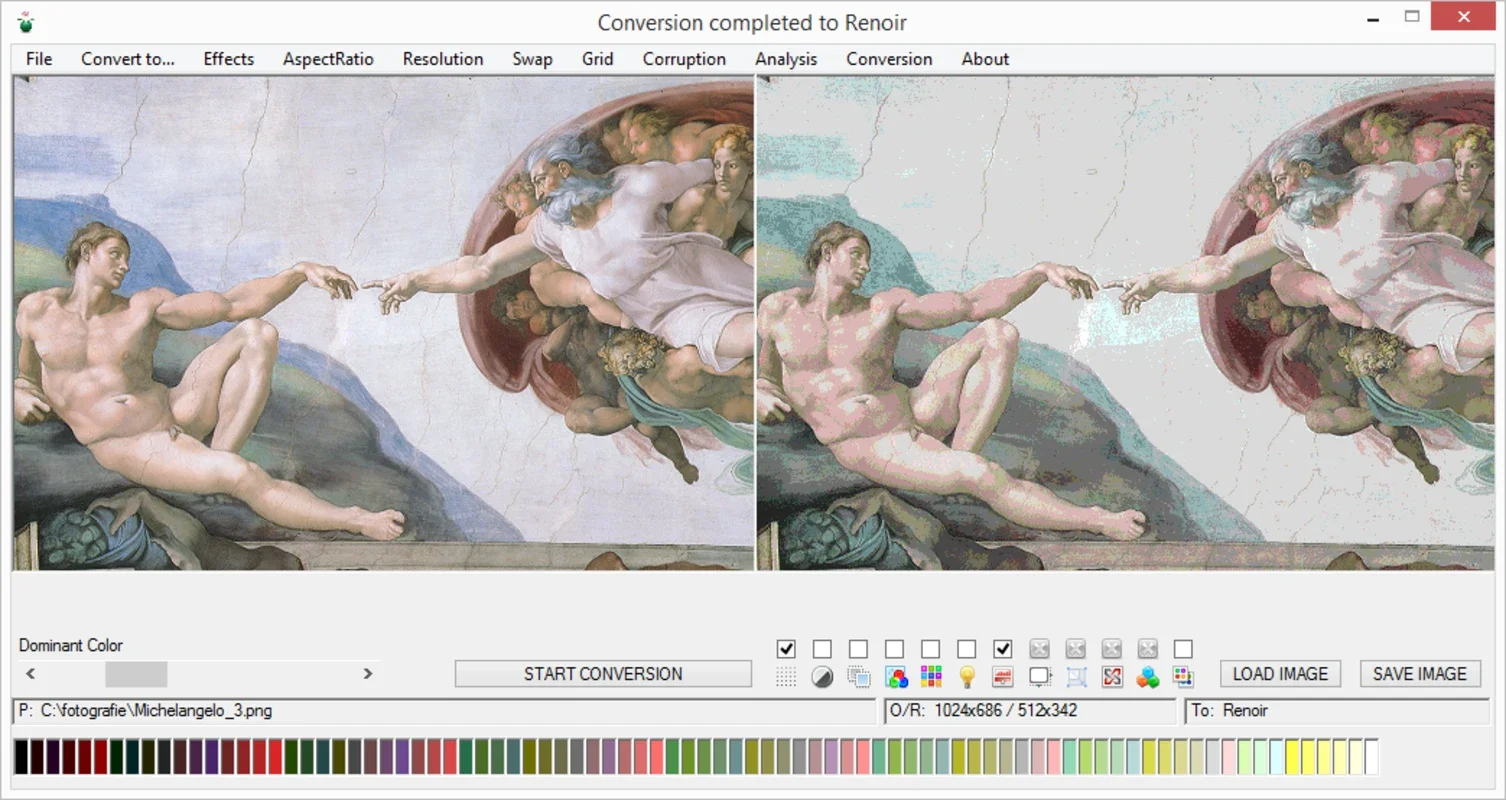Click the RGB color circles icon
Screen dimensions: 1506x800
tap(895, 677)
